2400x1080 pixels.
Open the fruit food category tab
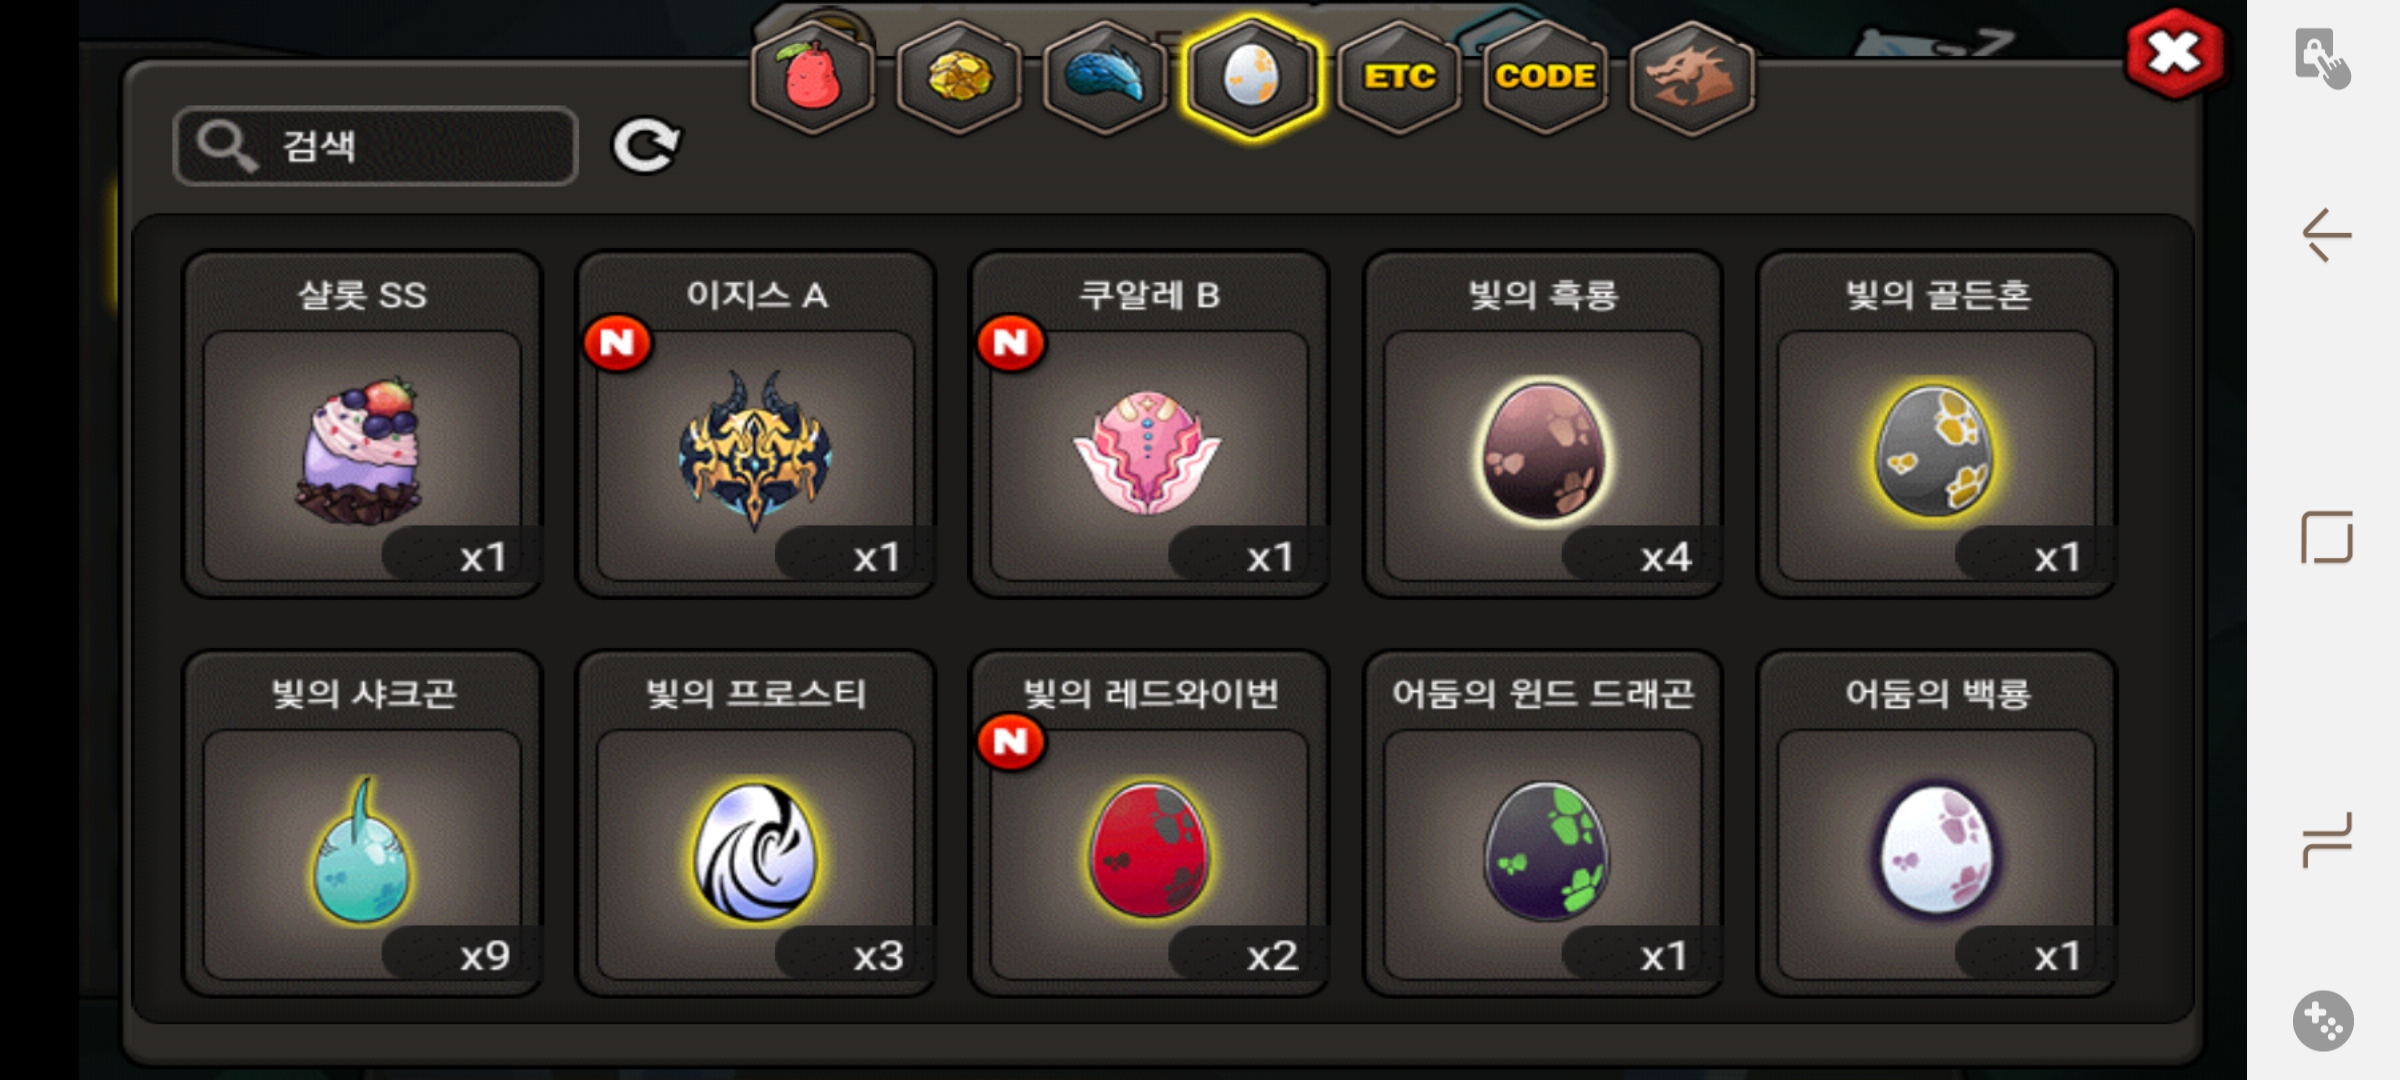click(x=812, y=77)
